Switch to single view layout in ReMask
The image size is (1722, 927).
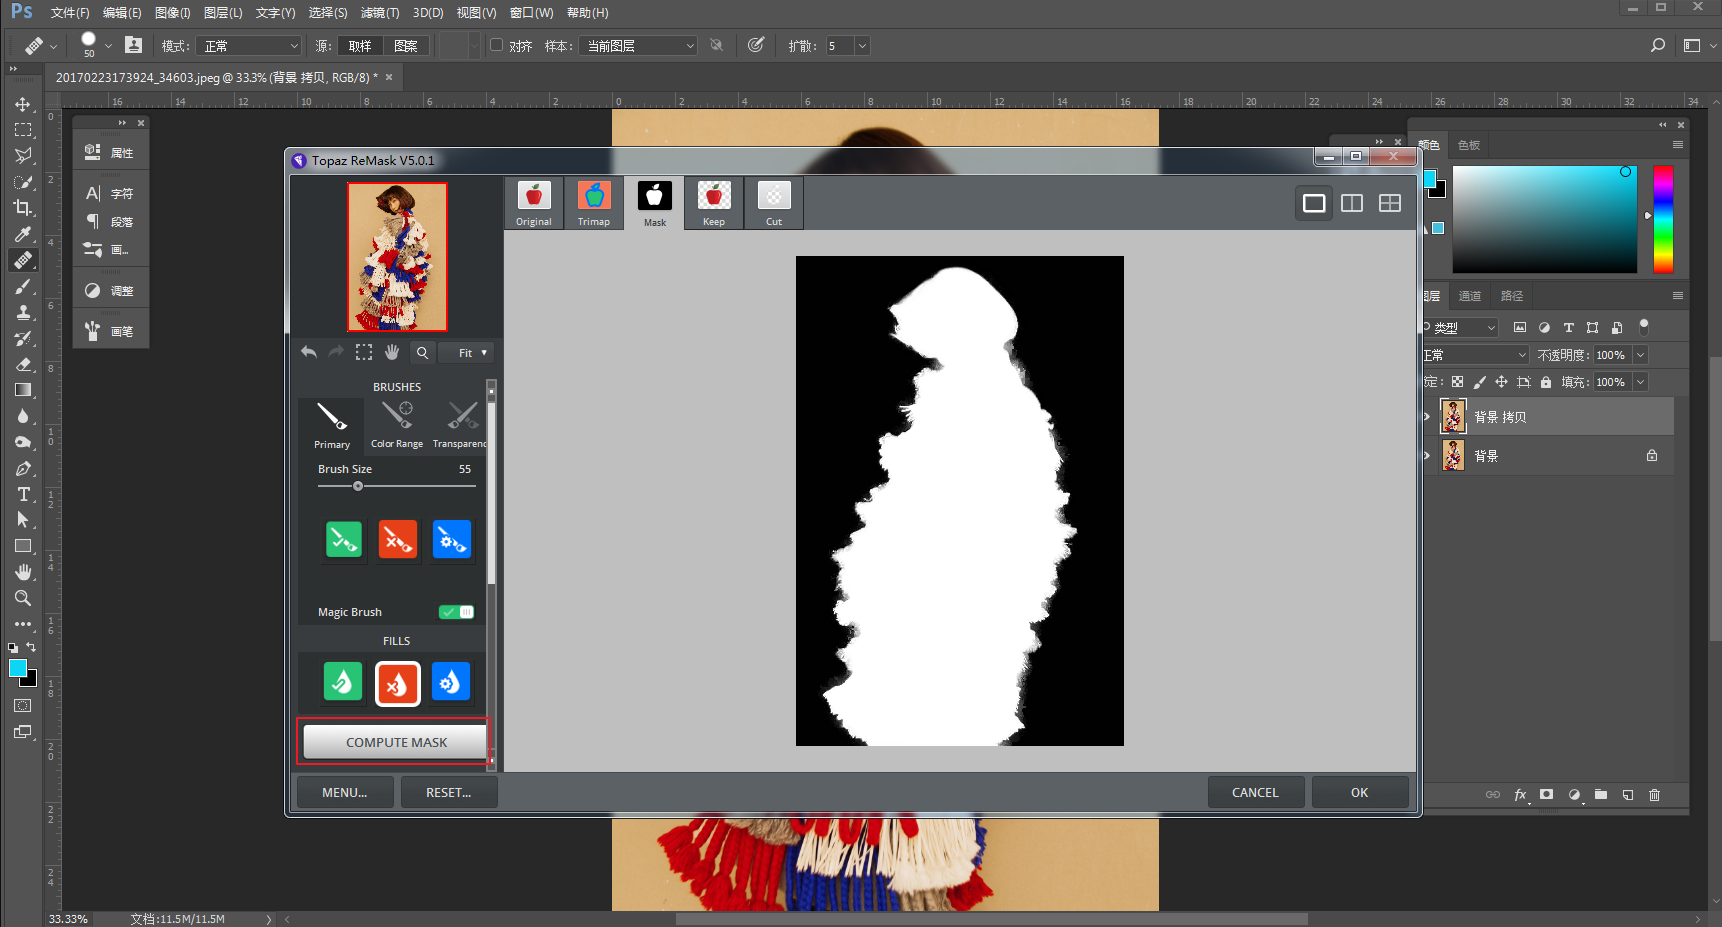pyautogui.click(x=1314, y=203)
